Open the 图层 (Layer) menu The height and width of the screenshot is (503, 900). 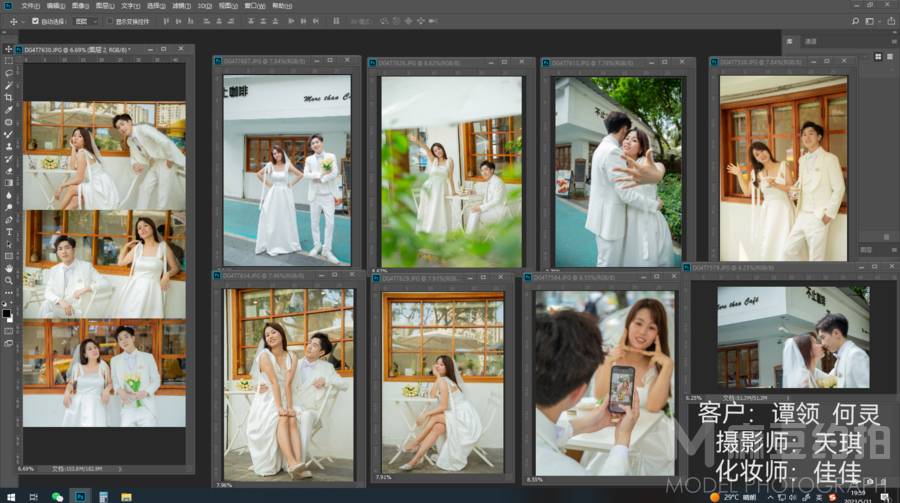tap(105, 5)
